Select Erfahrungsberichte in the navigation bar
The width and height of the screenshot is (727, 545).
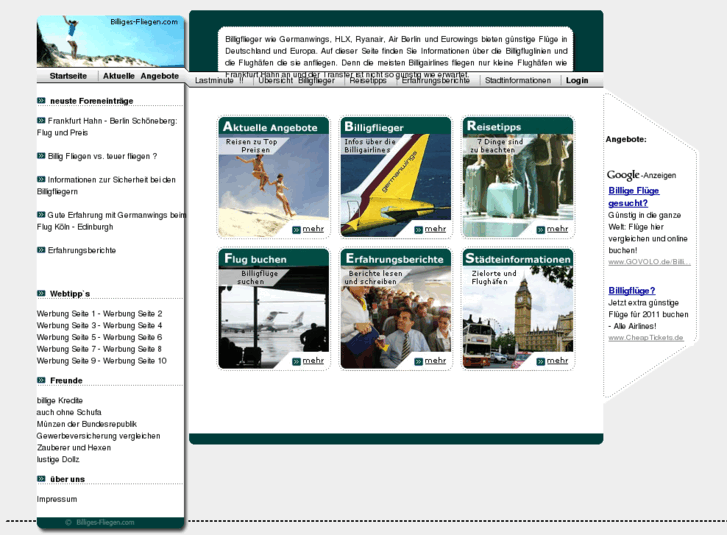(x=435, y=80)
